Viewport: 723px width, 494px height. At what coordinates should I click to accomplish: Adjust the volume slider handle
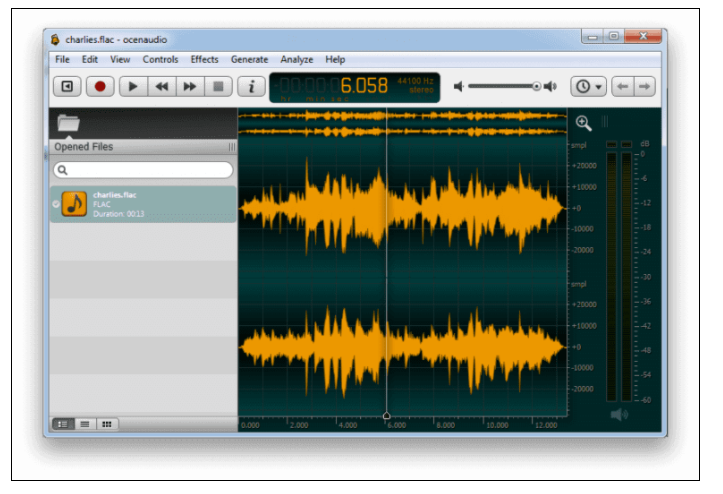[536, 86]
